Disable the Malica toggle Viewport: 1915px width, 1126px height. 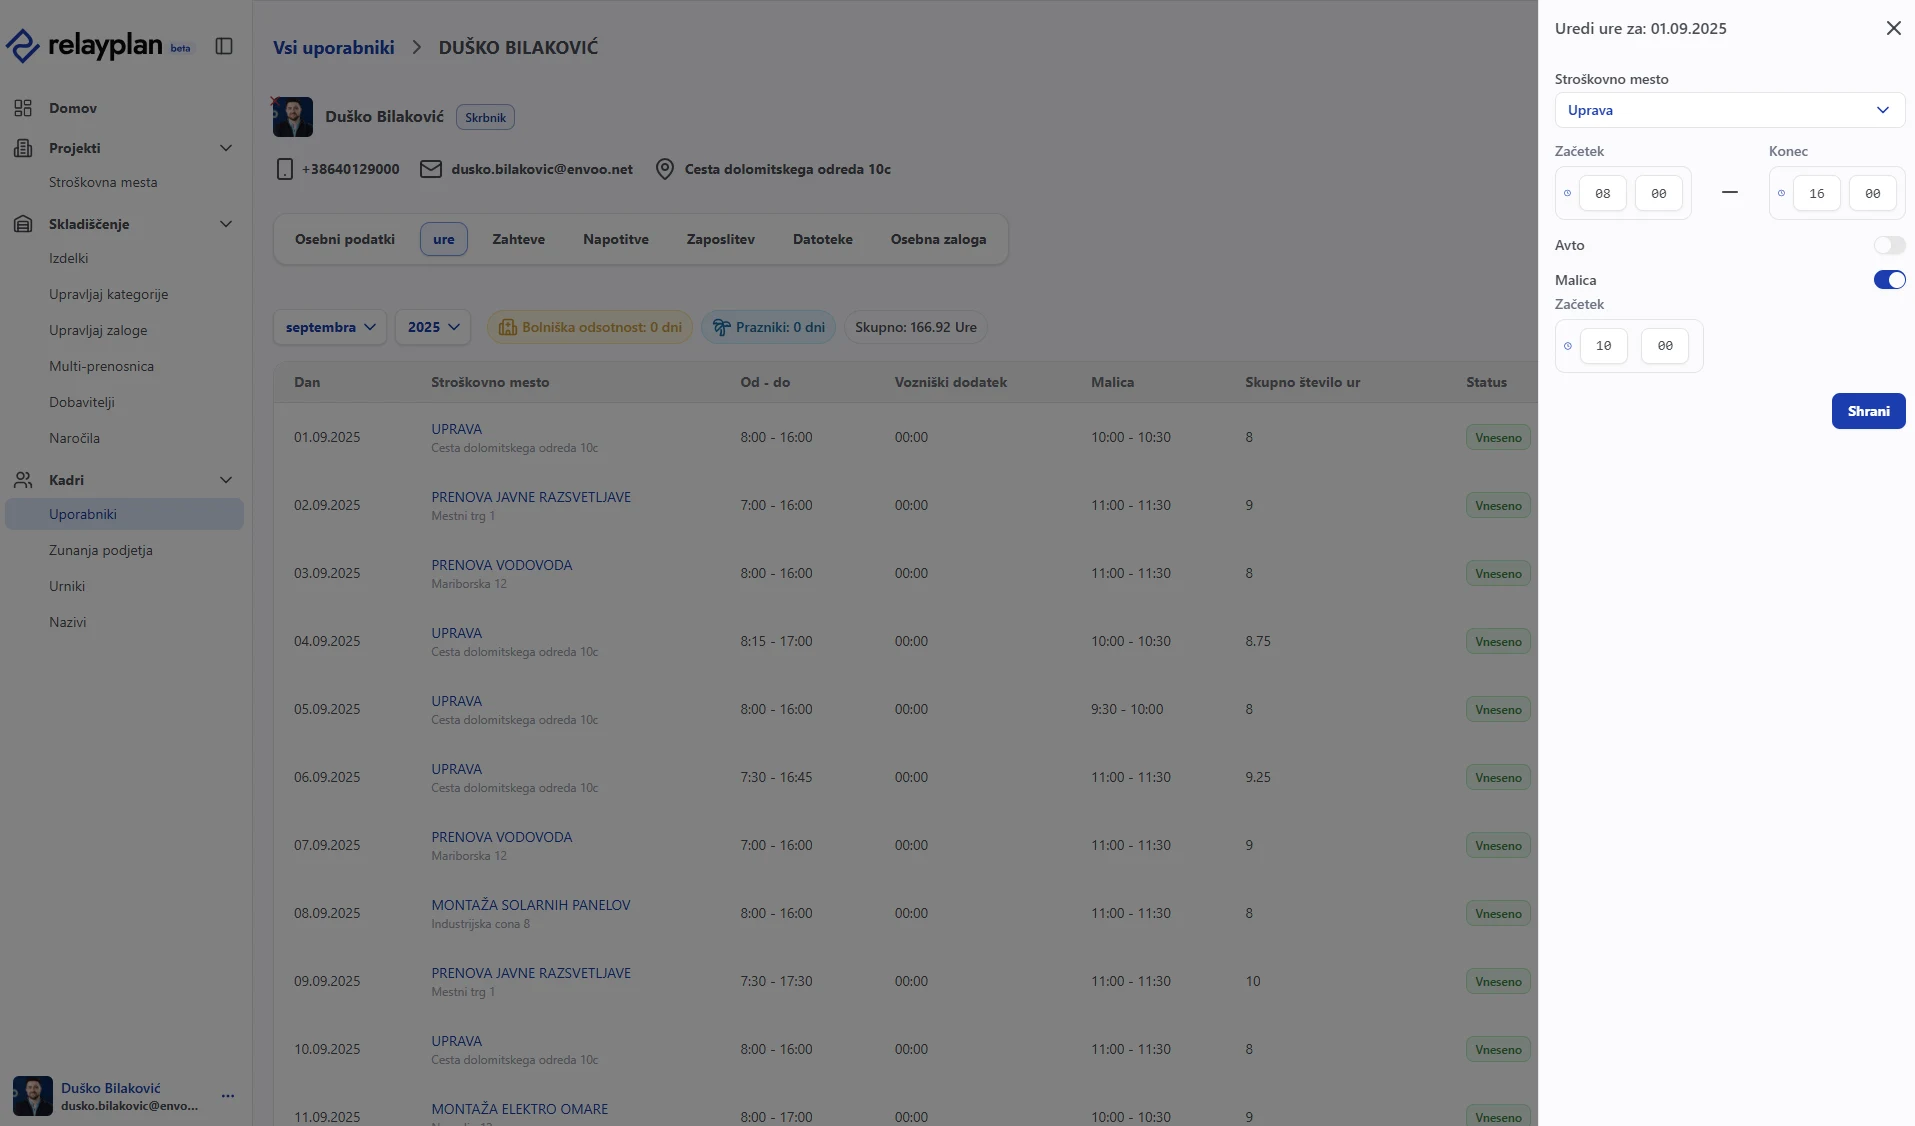pyautogui.click(x=1889, y=280)
